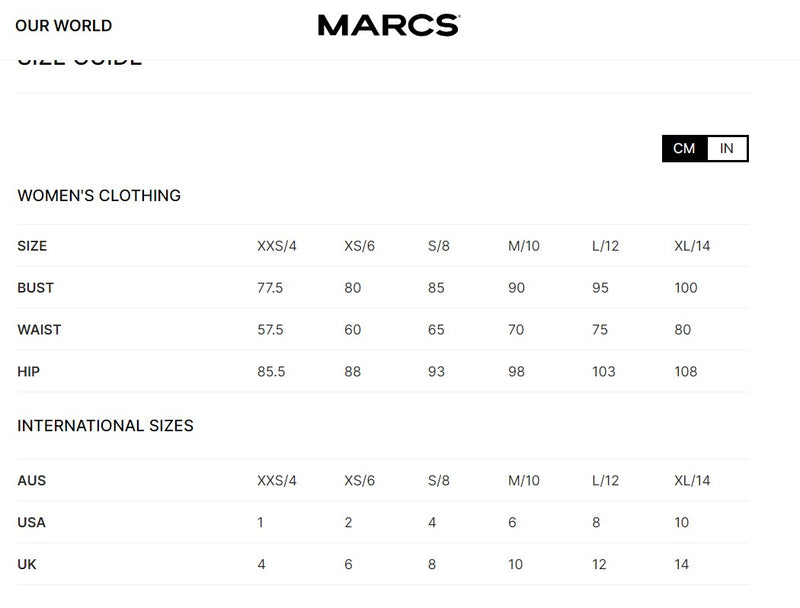
Task: Click M/10 in the AUS row
Action: [x=524, y=481]
